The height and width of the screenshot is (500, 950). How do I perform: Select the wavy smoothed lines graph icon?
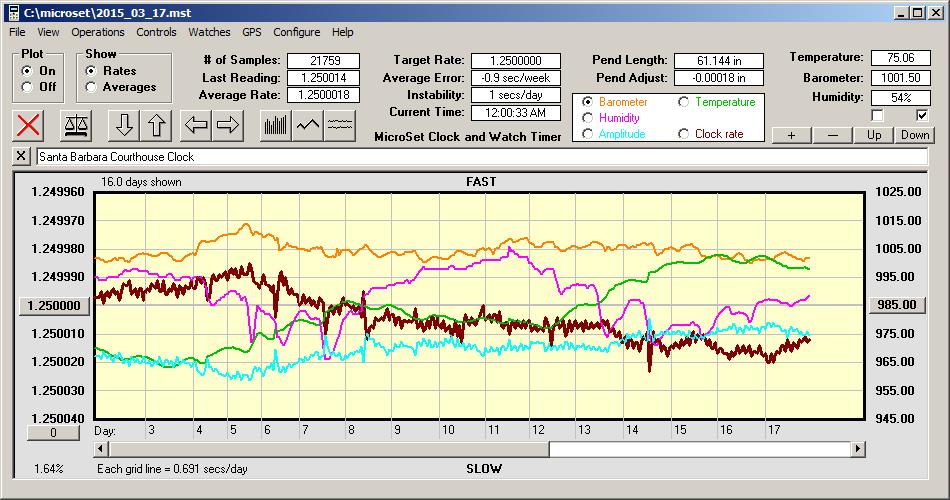(x=340, y=125)
